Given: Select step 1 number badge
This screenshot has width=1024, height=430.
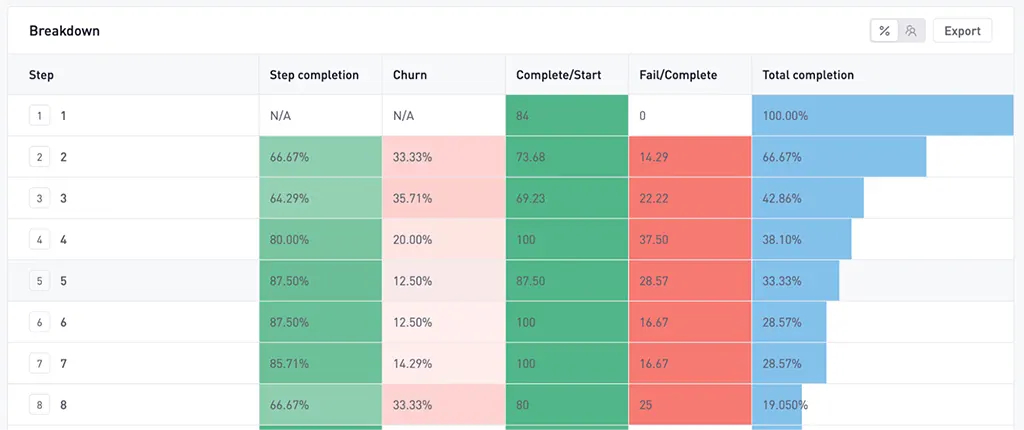Looking at the screenshot, I should [40, 116].
